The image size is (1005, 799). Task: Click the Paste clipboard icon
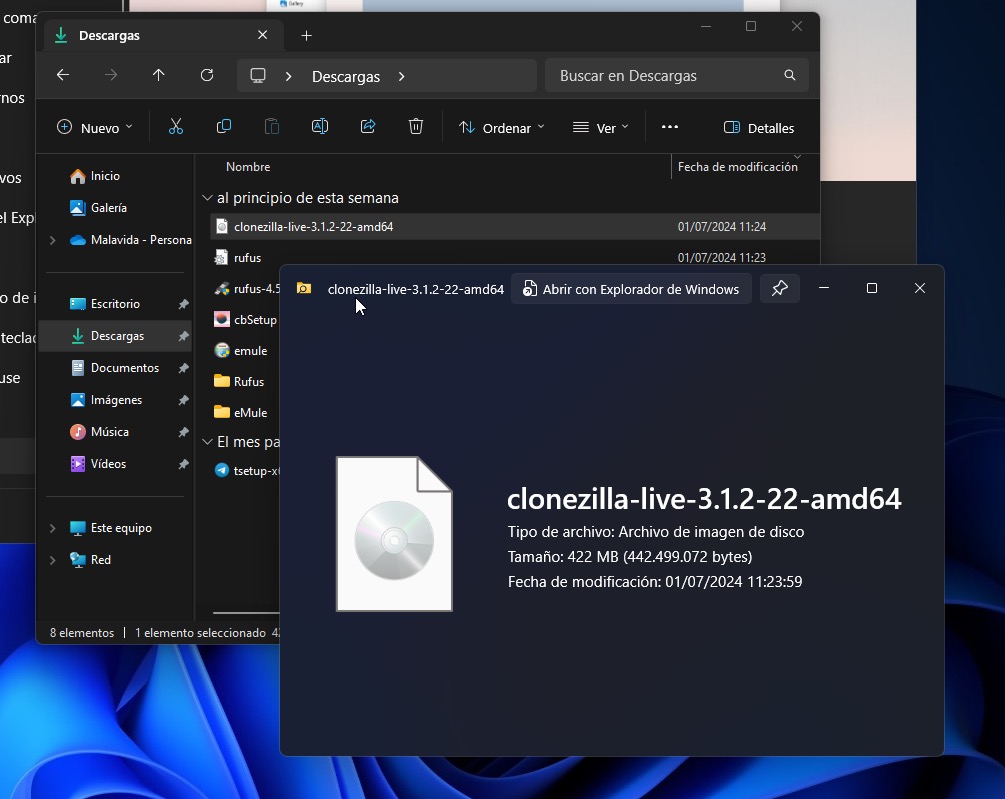click(x=272, y=127)
